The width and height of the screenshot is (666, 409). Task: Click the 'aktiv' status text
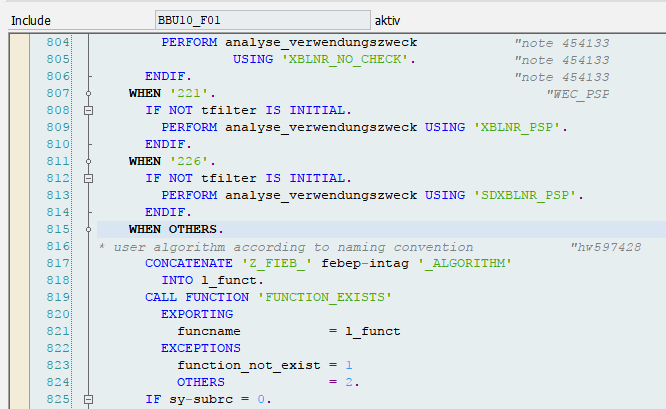coord(388,20)
